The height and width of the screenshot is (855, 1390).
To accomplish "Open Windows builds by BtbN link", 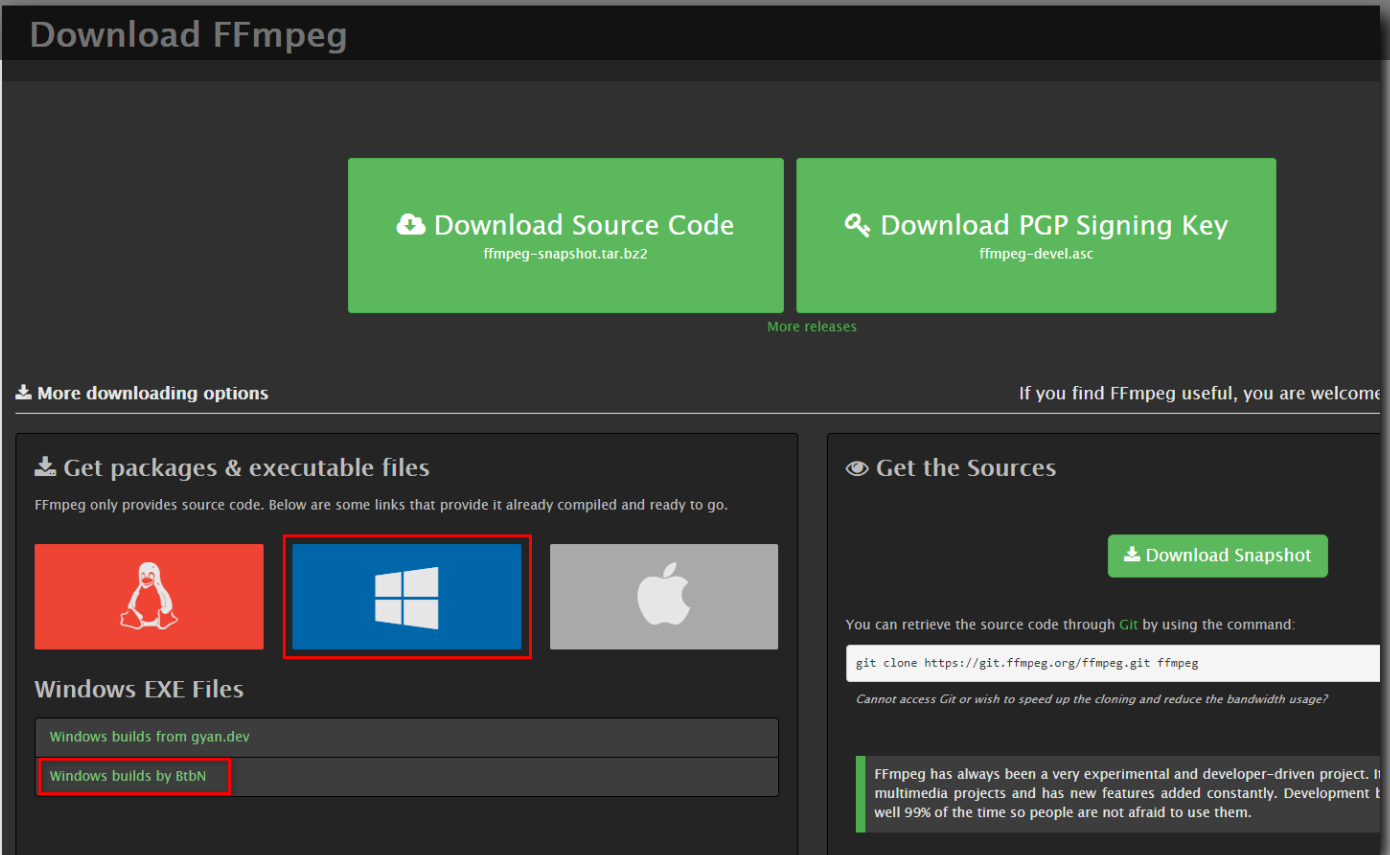I will 128,776.
